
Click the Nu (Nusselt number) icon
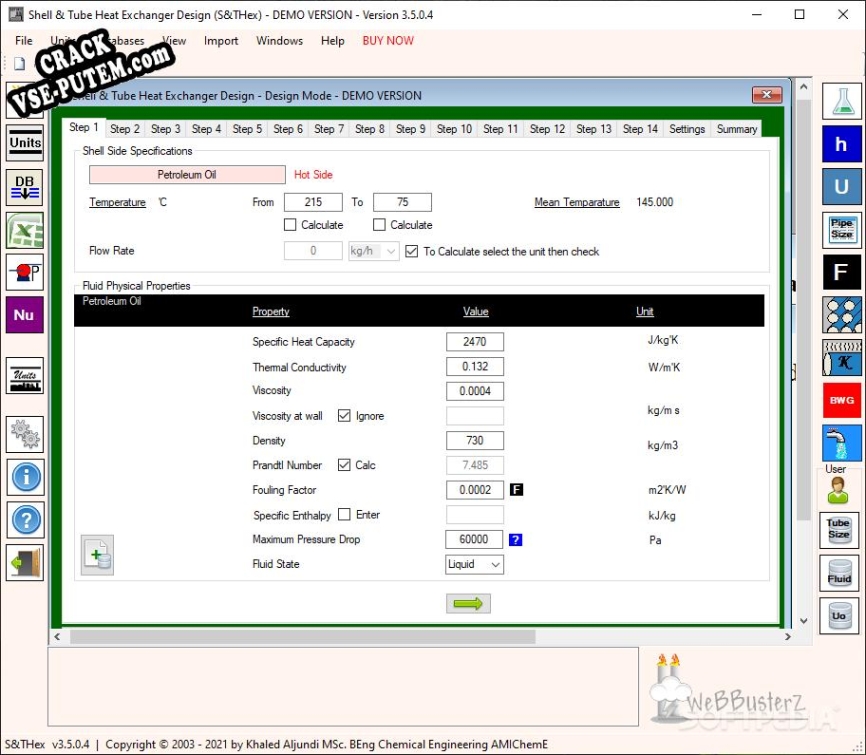(24, 315)
